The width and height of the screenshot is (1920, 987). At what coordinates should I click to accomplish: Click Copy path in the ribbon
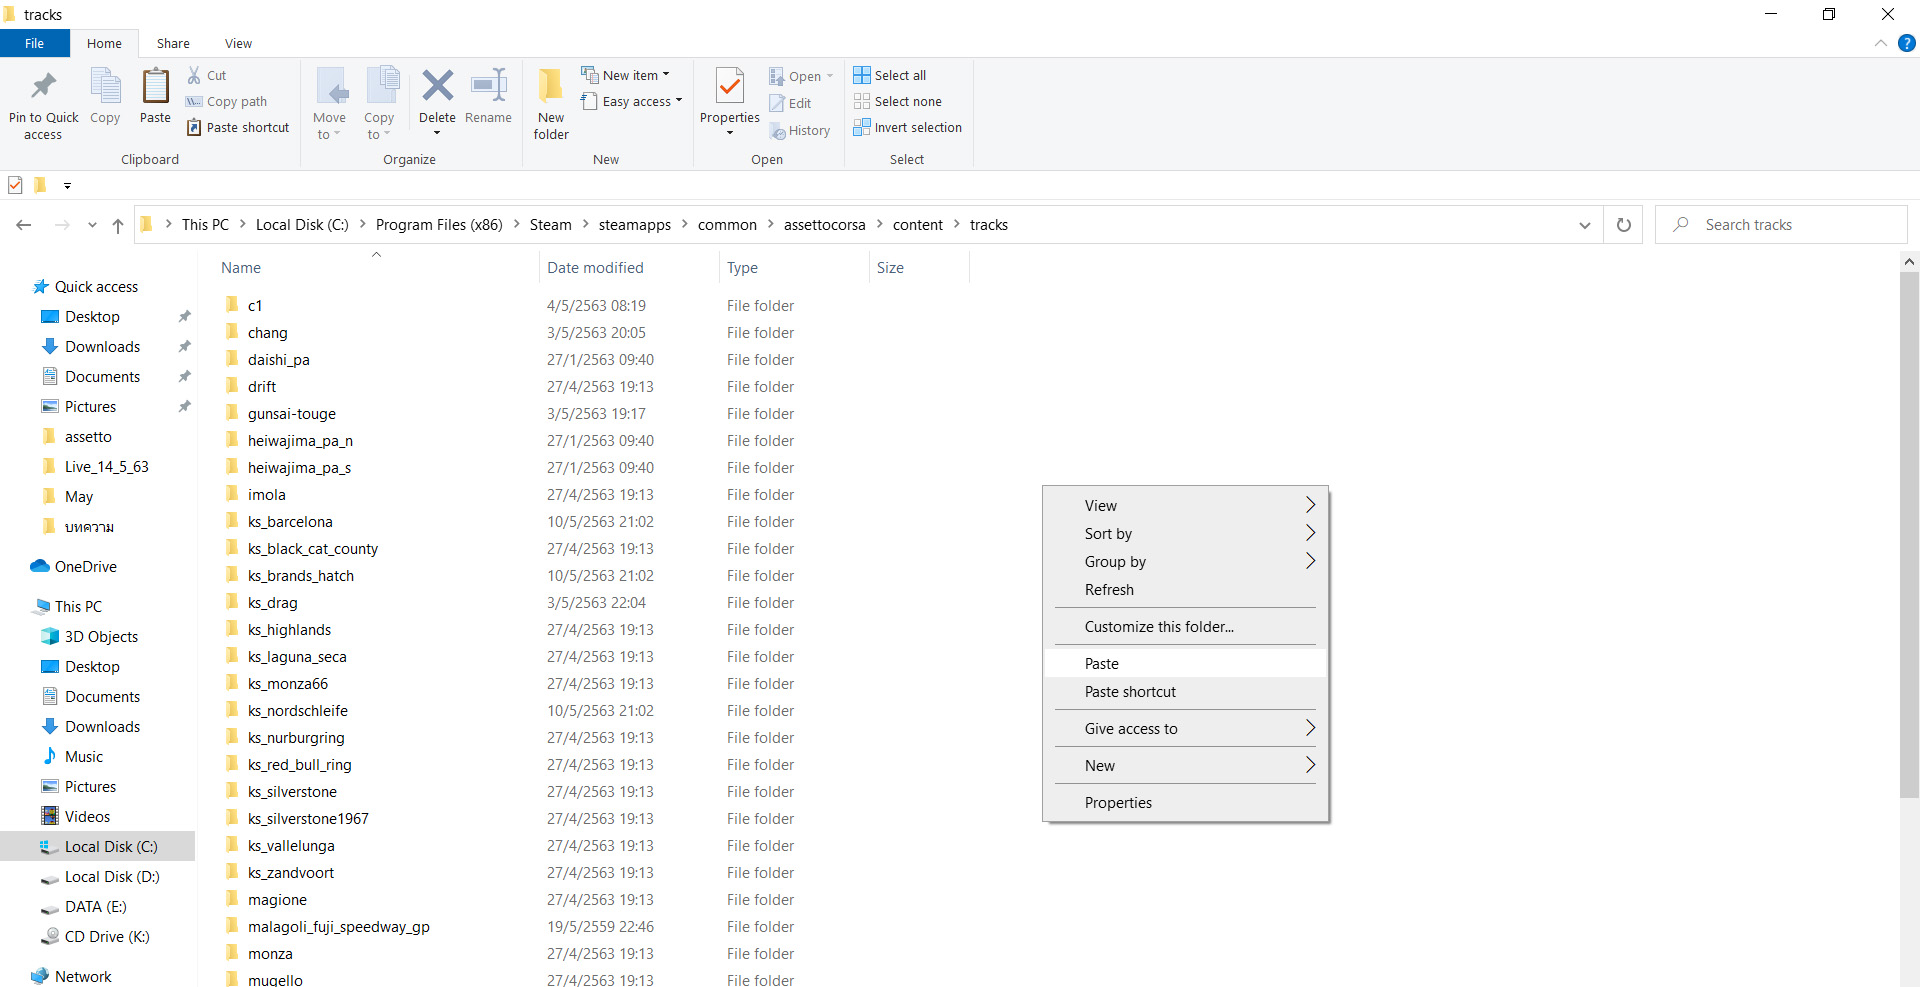(227, 101)
